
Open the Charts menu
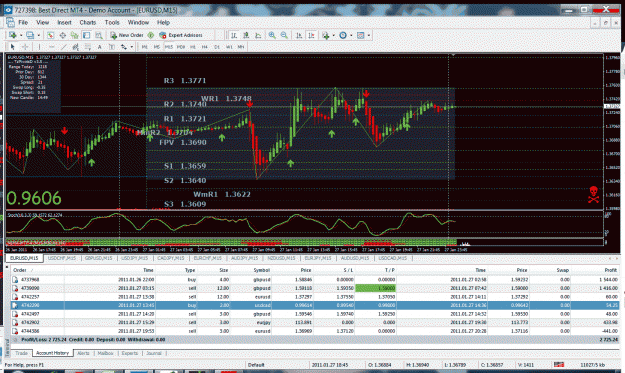click(88, 22)
